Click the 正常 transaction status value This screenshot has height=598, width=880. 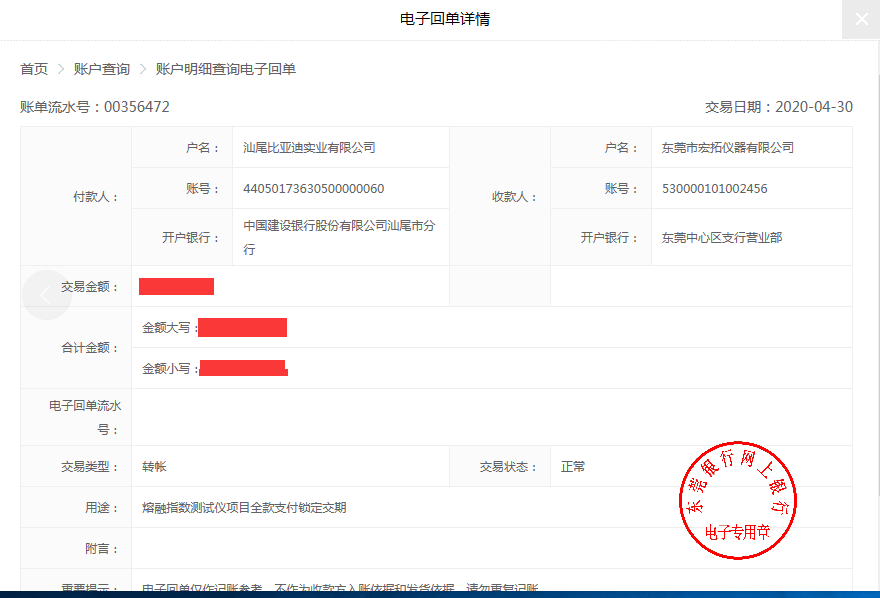coord(574,466)
